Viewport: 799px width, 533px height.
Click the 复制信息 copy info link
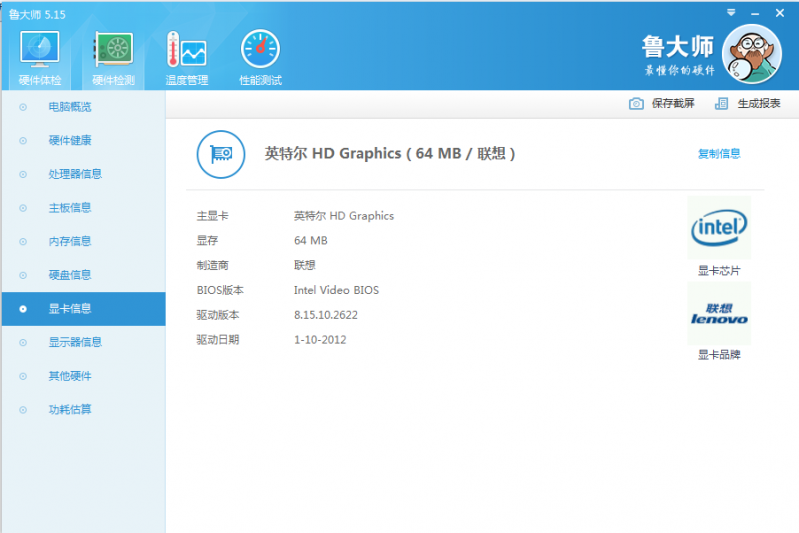coord(719,153)
